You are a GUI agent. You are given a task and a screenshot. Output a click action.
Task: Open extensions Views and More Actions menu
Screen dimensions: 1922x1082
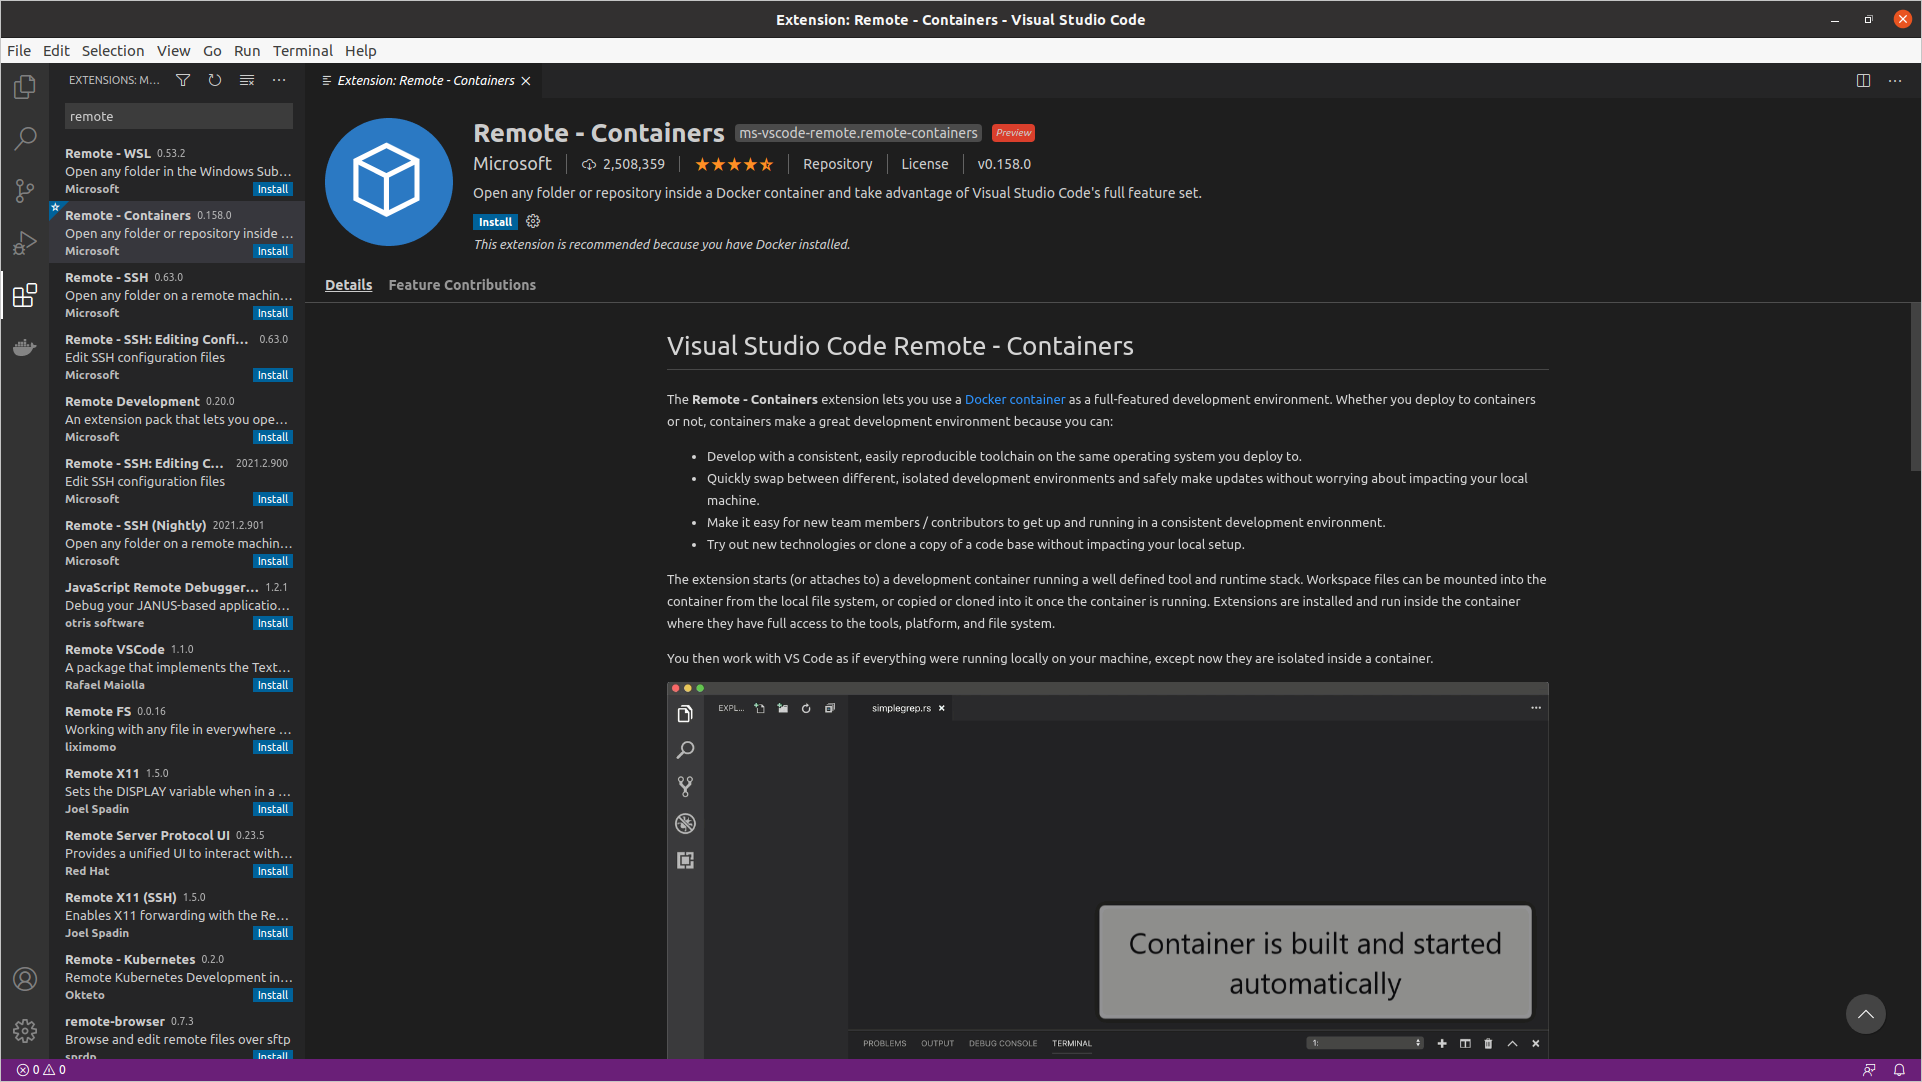[x=279, y=81]
